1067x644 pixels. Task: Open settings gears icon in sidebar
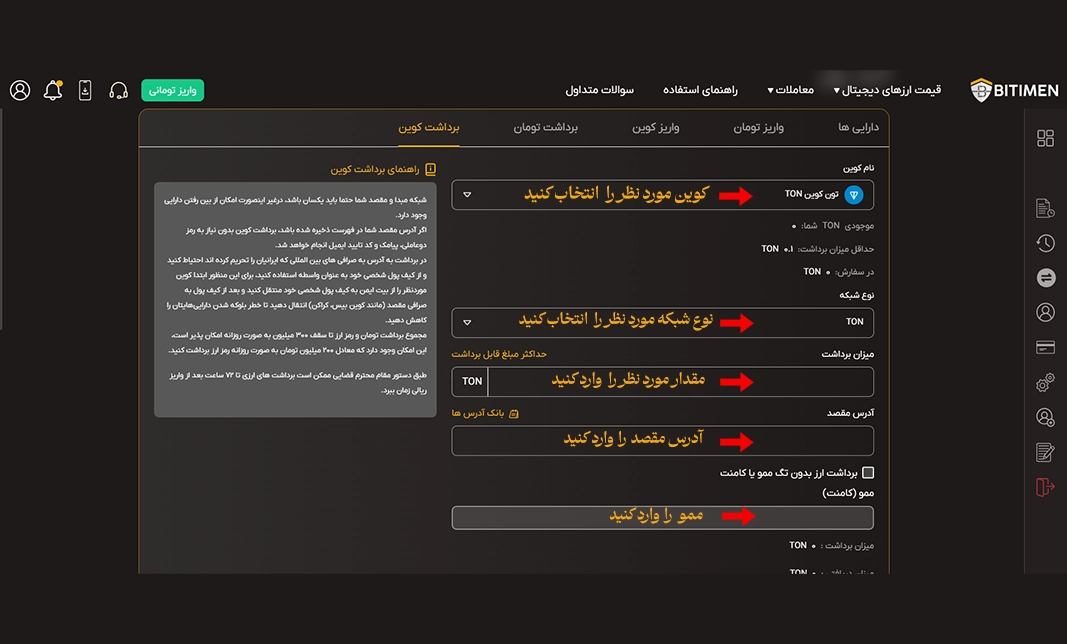[x=1045, y=382]
